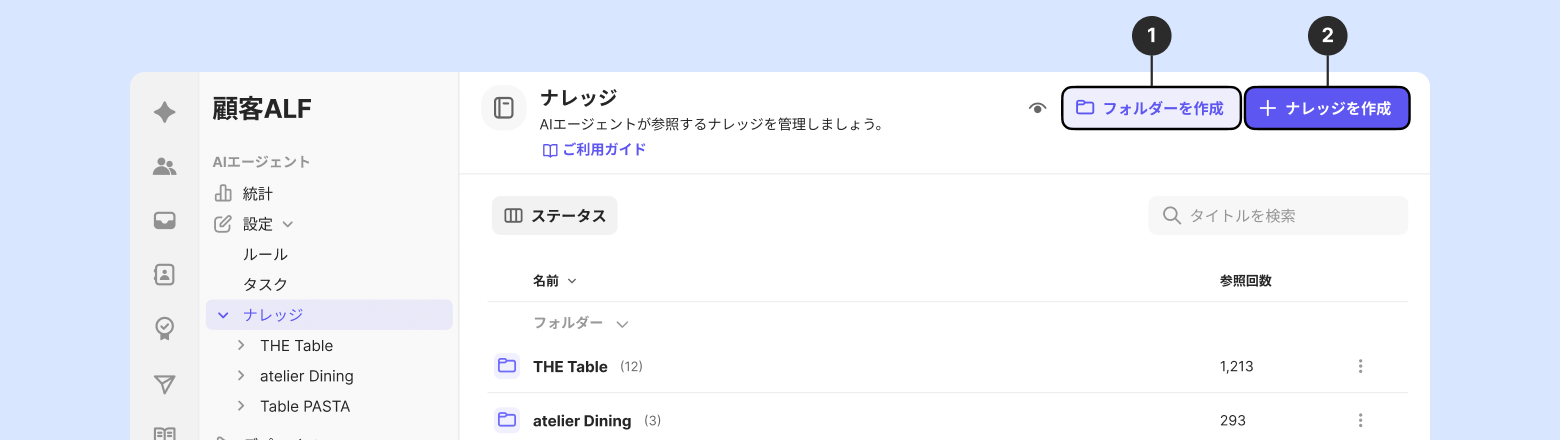Screen dimensions: 1560x440
Task: Sort by the 名前 column dropdown
Action: click(555, 281)
